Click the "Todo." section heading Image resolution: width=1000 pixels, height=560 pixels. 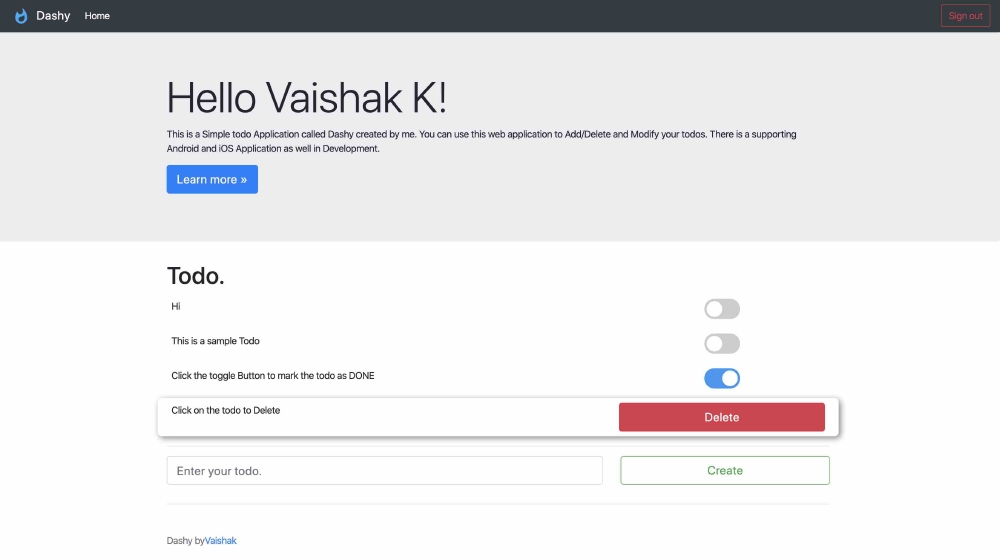pyautogui.click(x=196, y=277)
